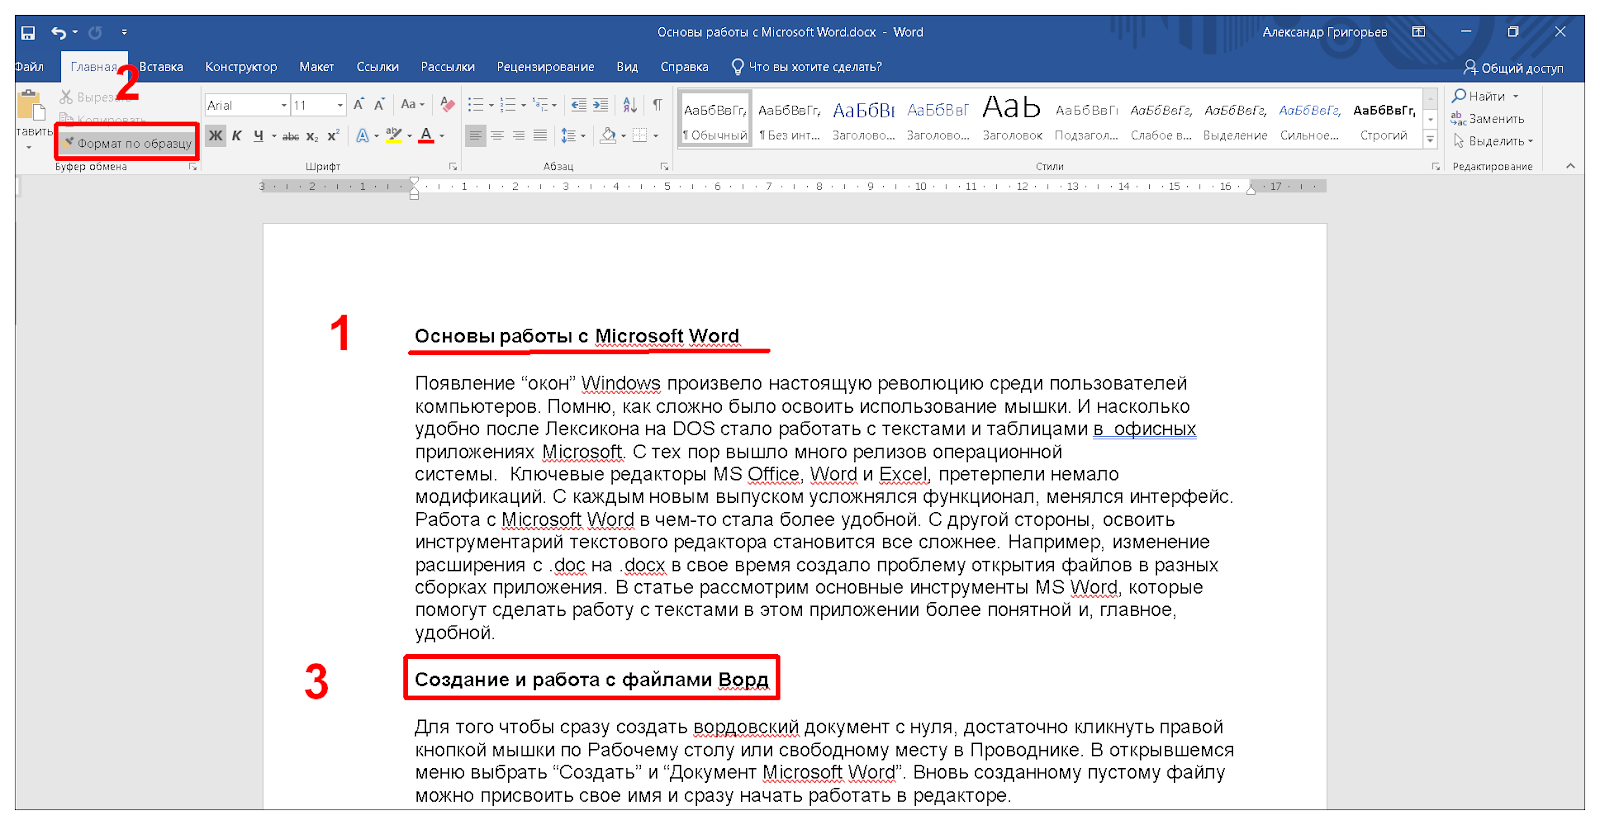Viewport: 1600px width, 825px height.
Task: Switch to the Рецензирование tab
Action: [545, 67]
